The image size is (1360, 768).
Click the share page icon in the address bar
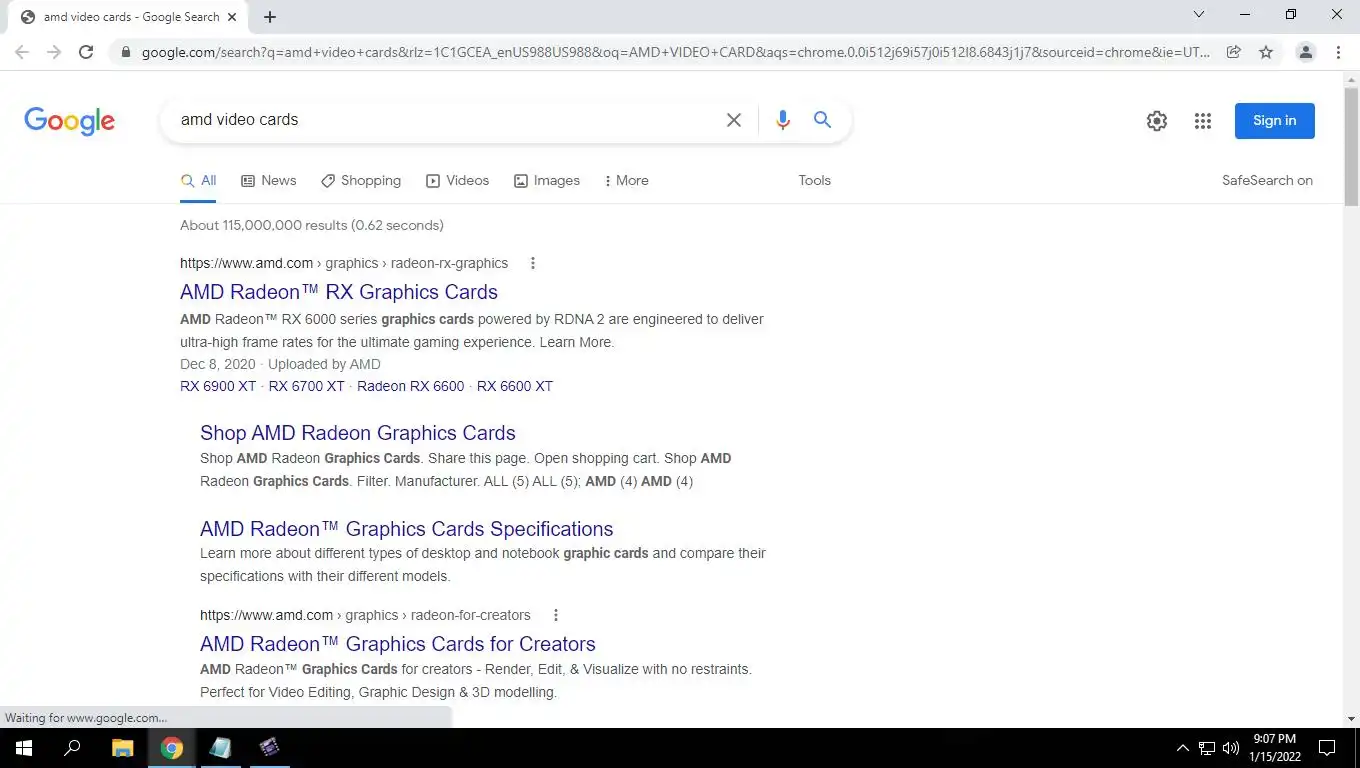[1234, 52]
